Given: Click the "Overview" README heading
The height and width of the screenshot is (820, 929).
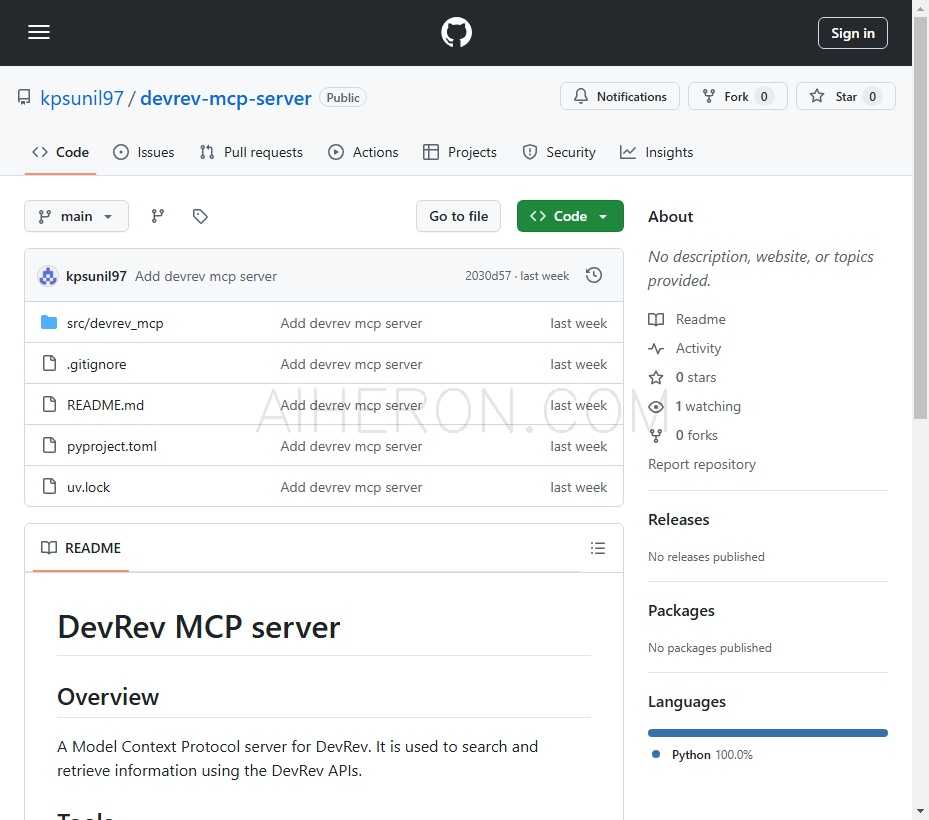Looking at the screenshot, I should click(x=108, y=697).
